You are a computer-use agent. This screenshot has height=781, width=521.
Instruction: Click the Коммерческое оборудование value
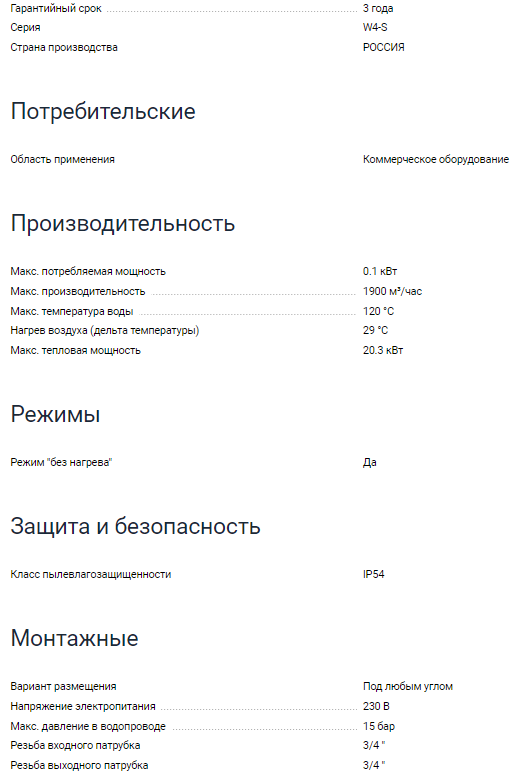point(436,159)
